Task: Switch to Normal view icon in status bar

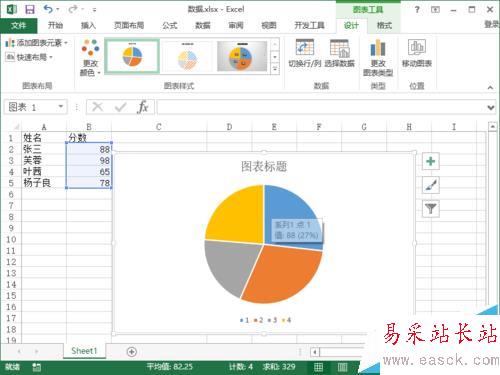Action: point(318,367)
